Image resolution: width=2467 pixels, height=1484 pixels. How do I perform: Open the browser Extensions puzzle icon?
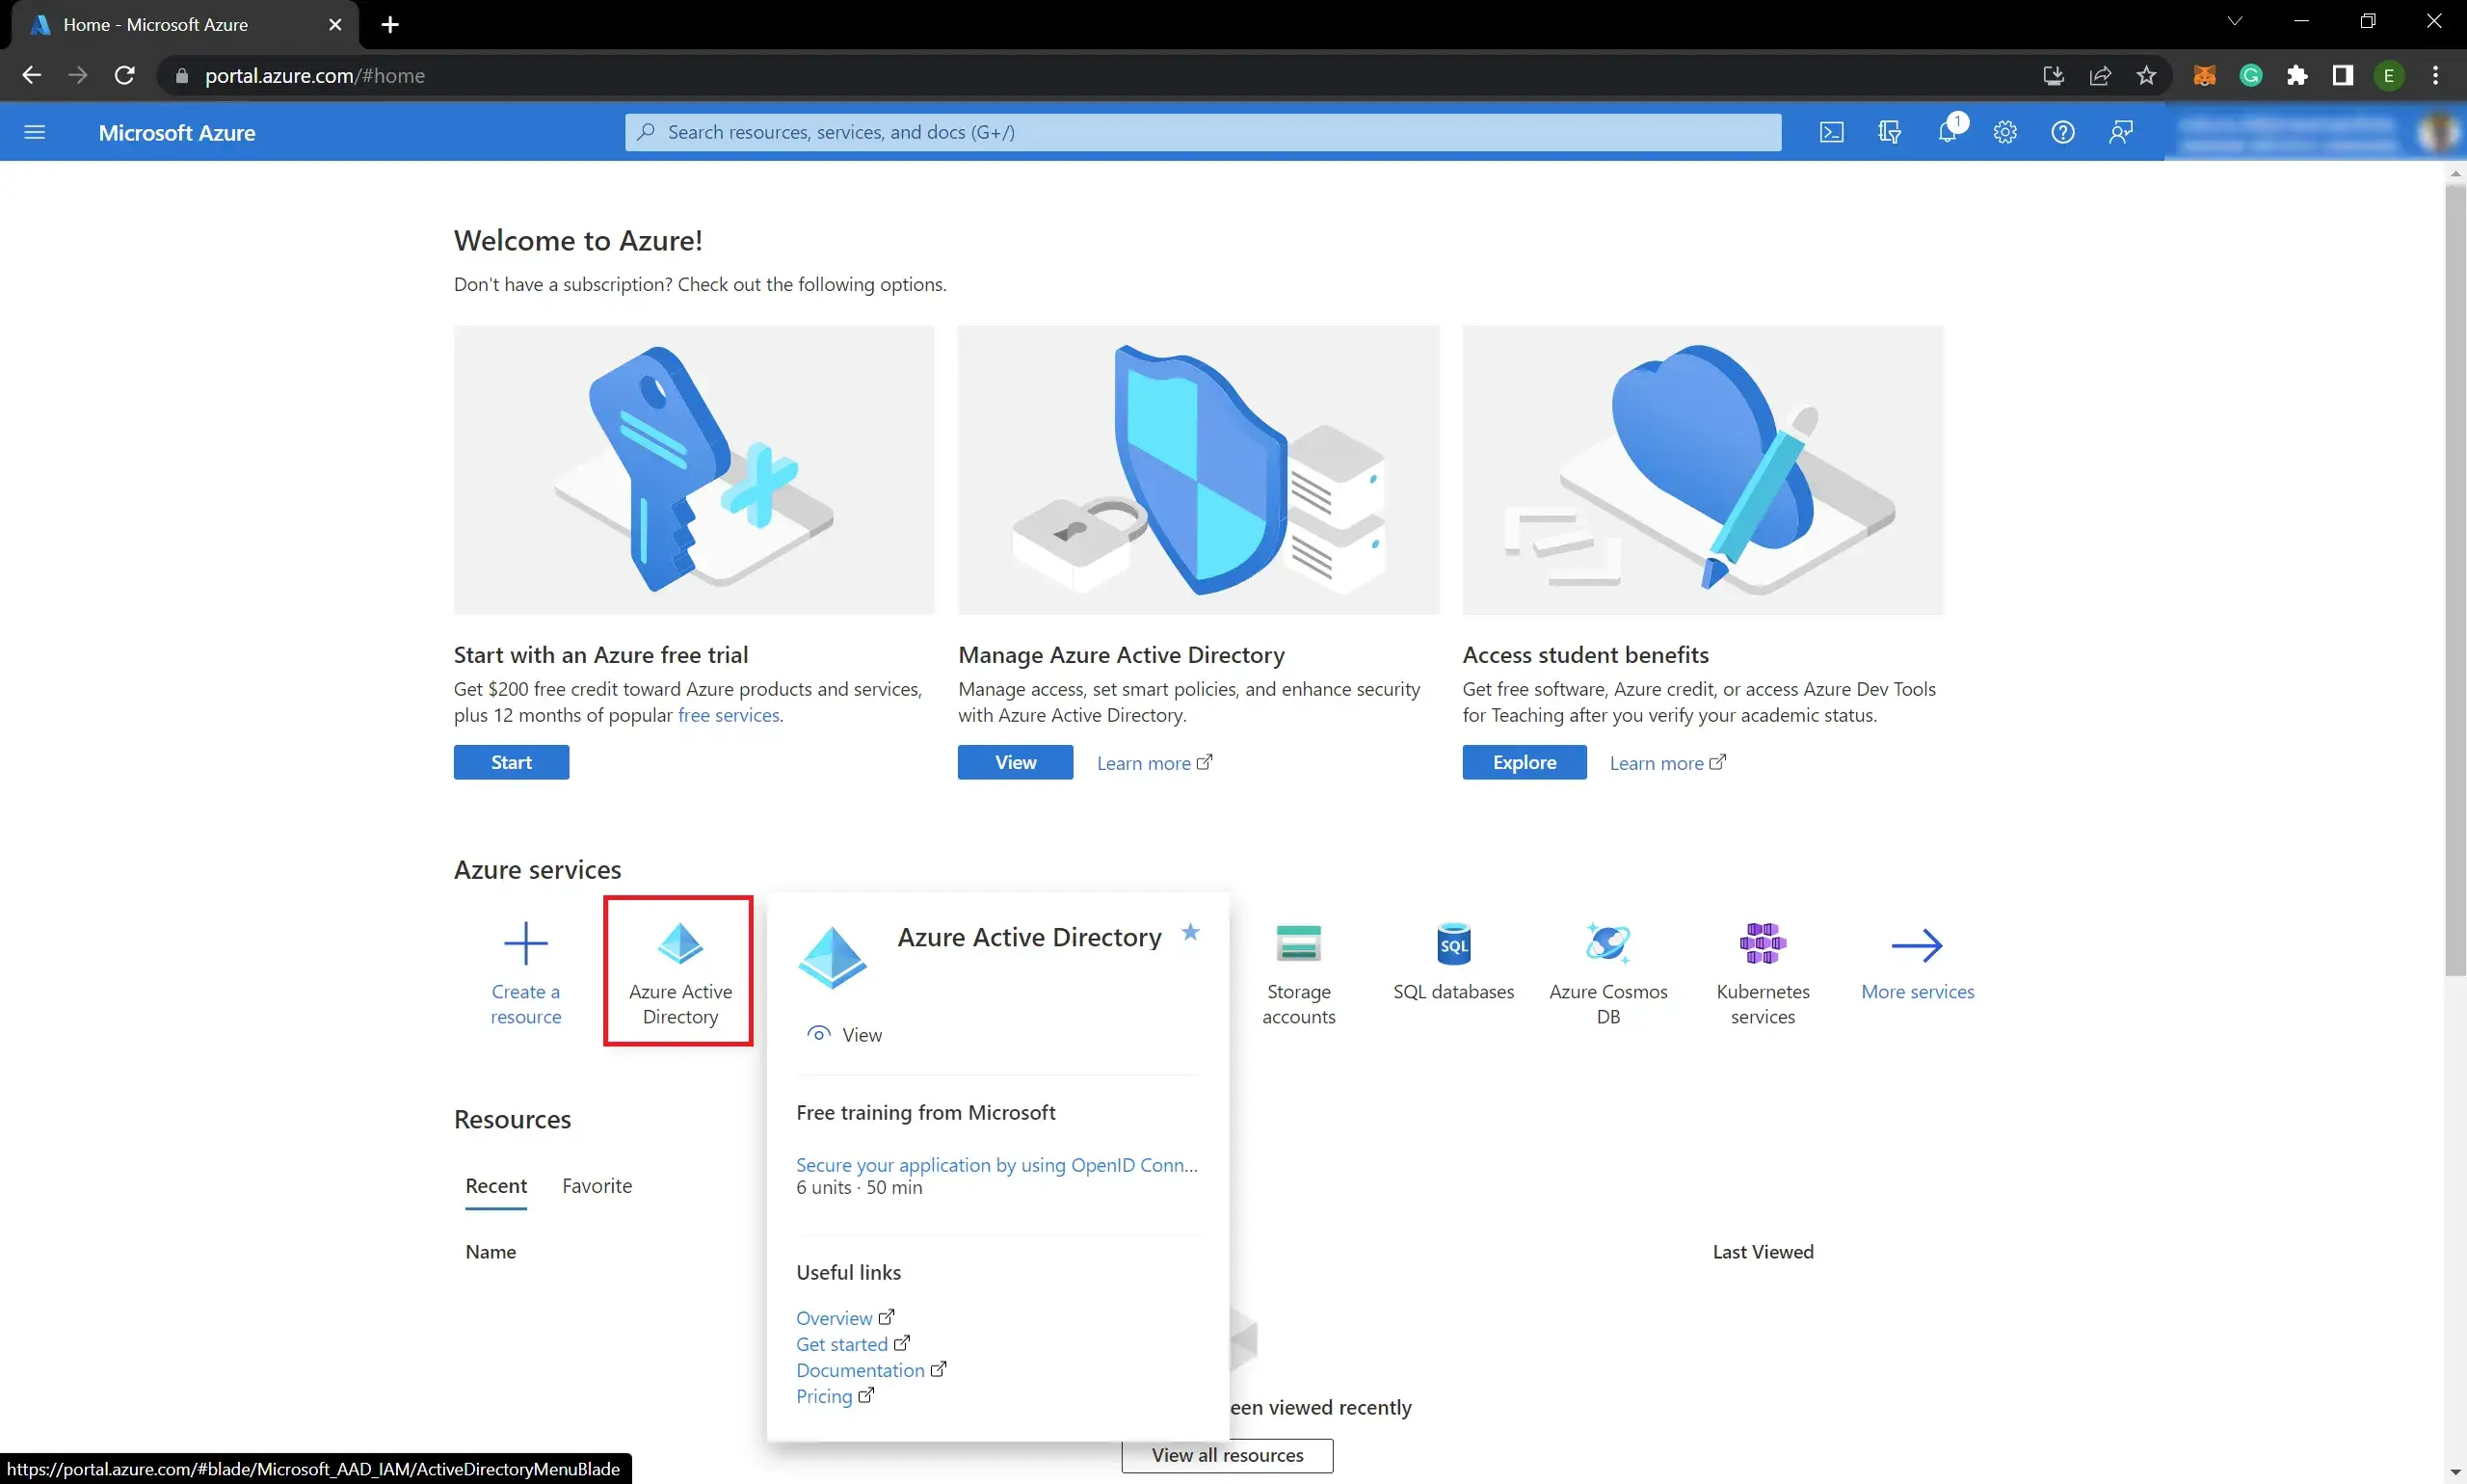pyautogui.click(x=2297, y=75)
